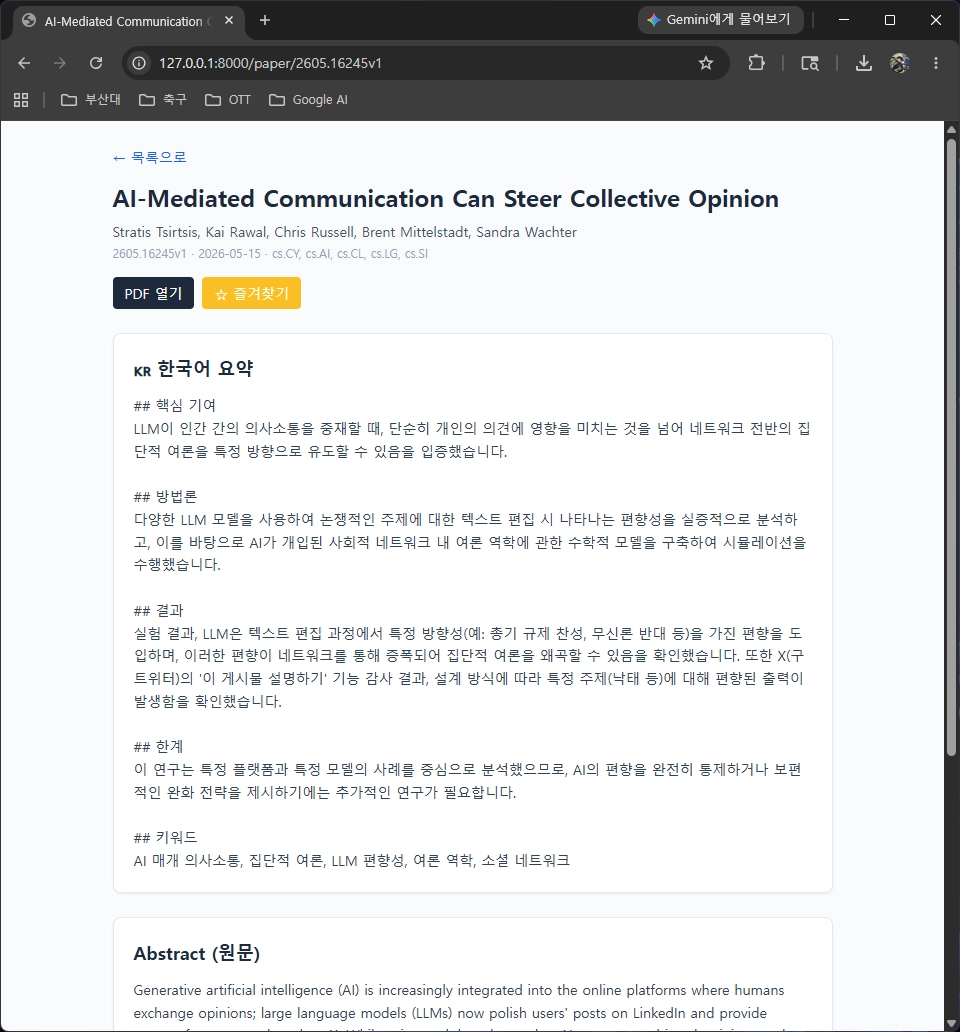Click the Gemini에게 물어보기 button

(x=720, y=20)
